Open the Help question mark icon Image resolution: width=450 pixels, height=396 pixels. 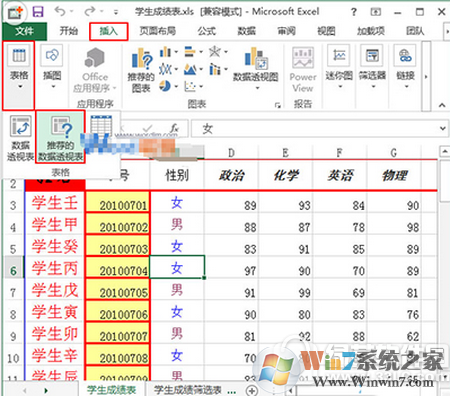[354, 12]
